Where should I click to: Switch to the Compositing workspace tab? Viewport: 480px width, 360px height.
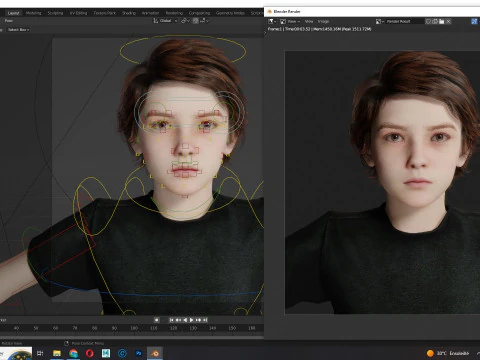point(199,13)
